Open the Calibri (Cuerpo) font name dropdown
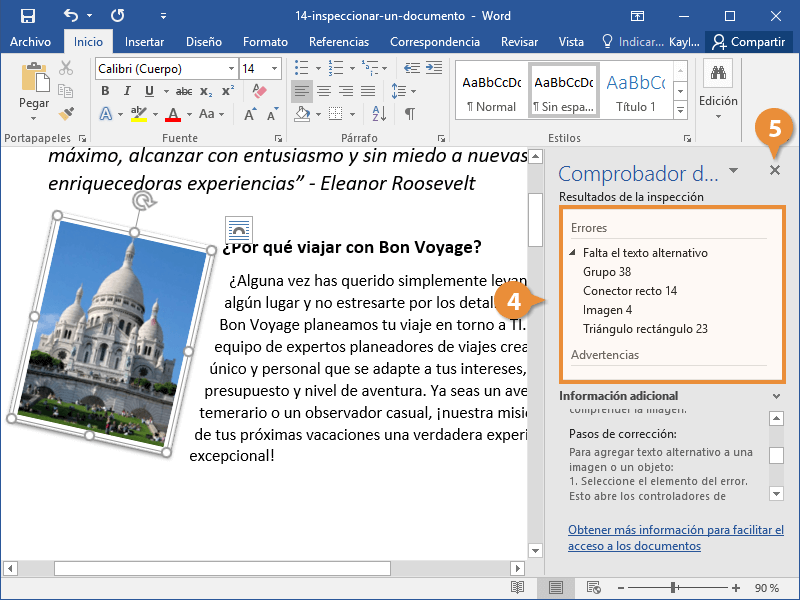Viewport: 800px width, 600px height. coord(231,68)
